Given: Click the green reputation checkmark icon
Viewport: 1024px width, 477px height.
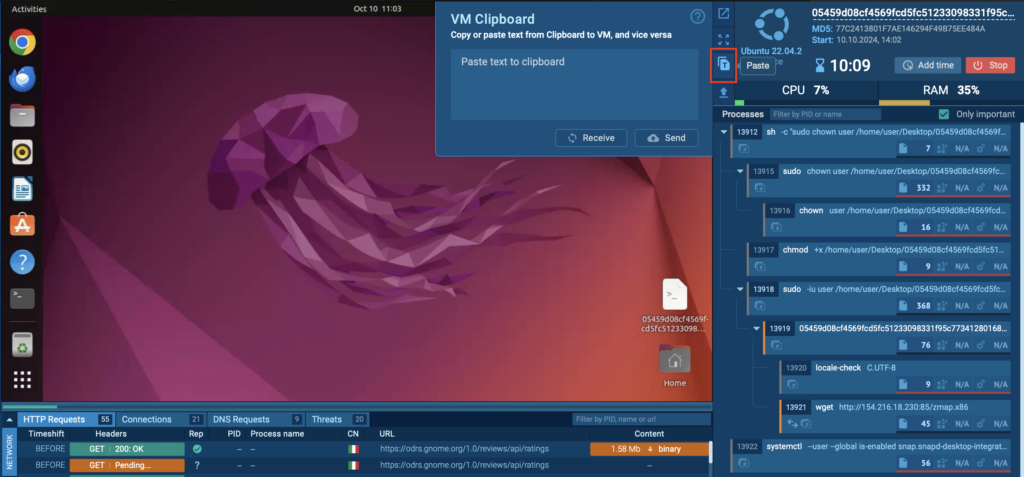Looking at the screenshot, I should (x=197, y=449).
